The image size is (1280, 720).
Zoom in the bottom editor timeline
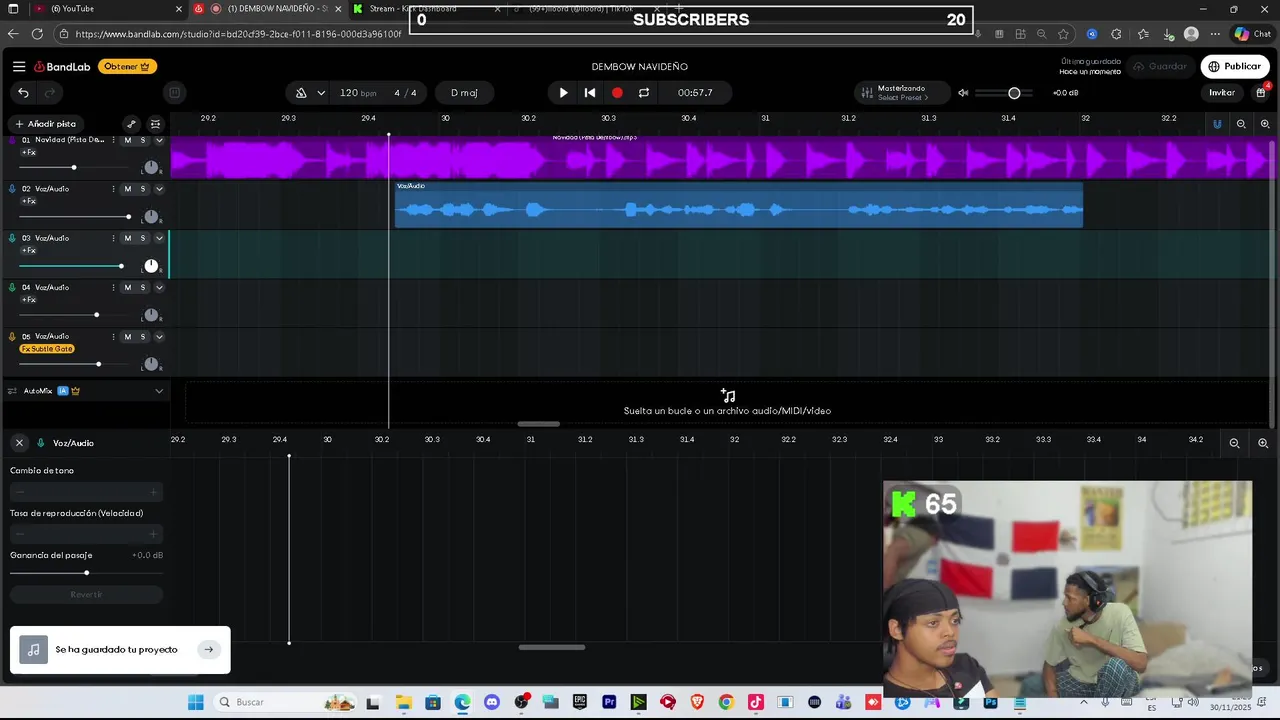(x=1263, y=443)
